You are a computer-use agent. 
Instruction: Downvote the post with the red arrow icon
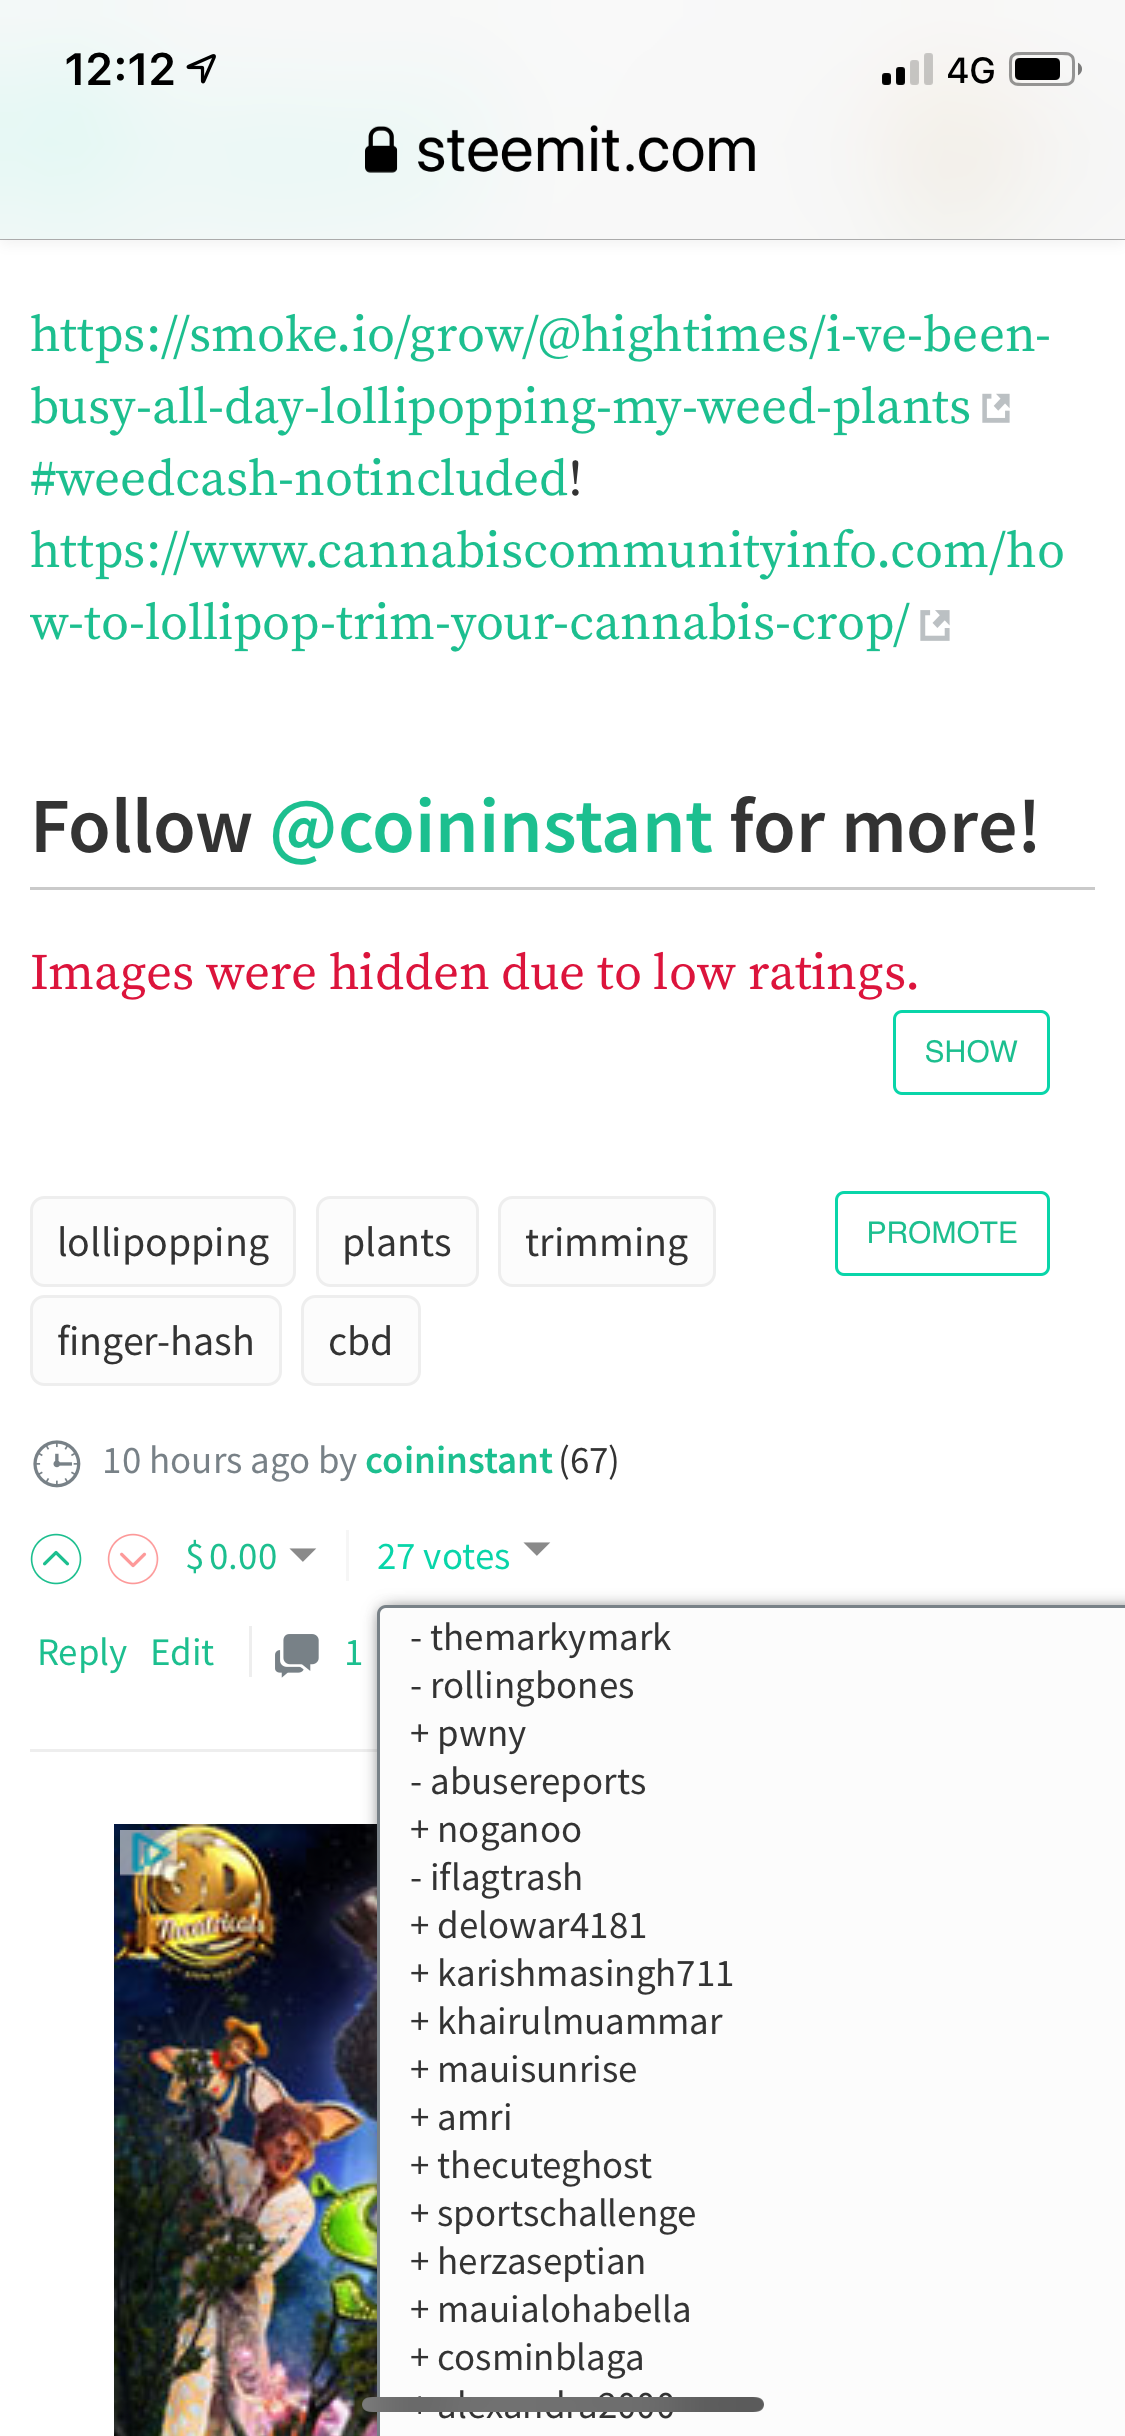tap(133, 1558)
